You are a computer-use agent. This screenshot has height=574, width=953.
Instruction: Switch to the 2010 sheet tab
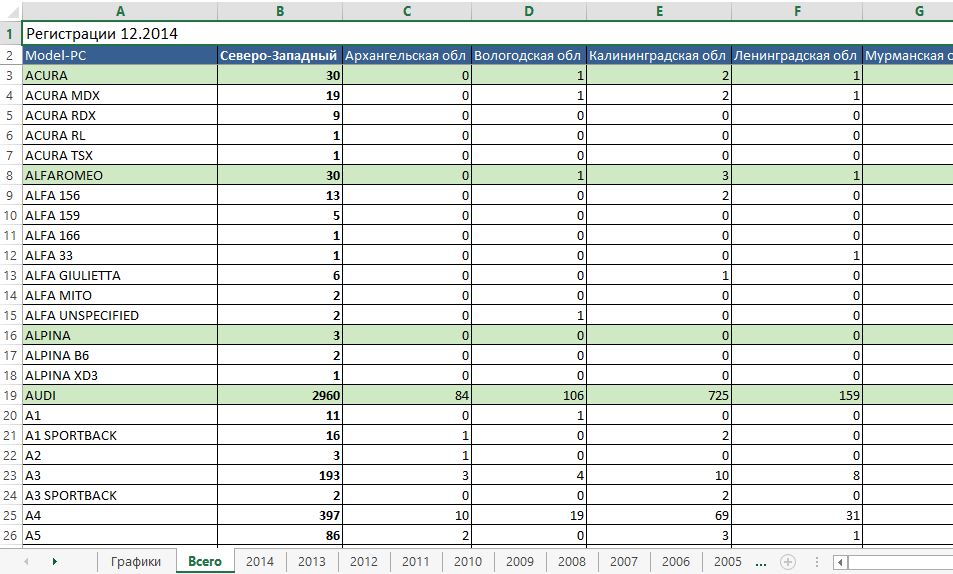pyautogui.click(x=467, y=561)
